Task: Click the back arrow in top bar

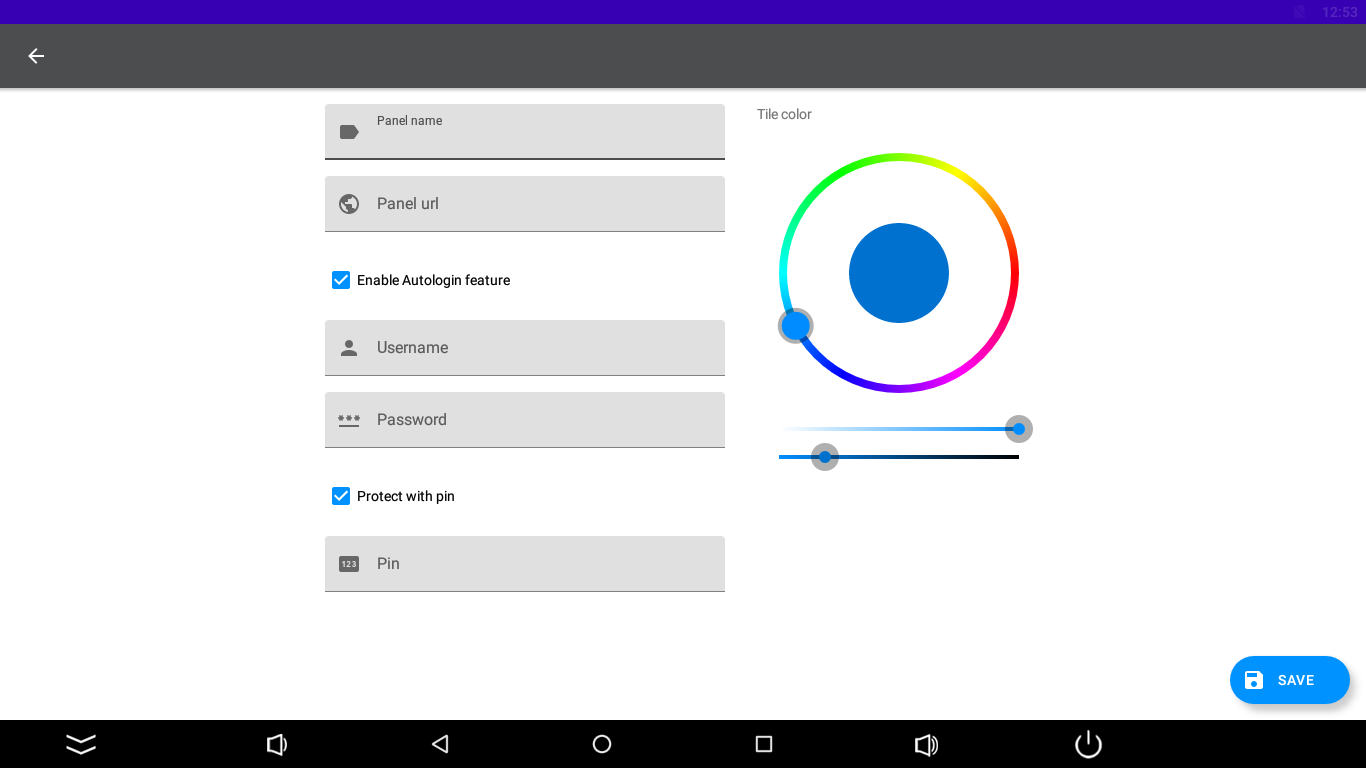Action: point(36,56)
